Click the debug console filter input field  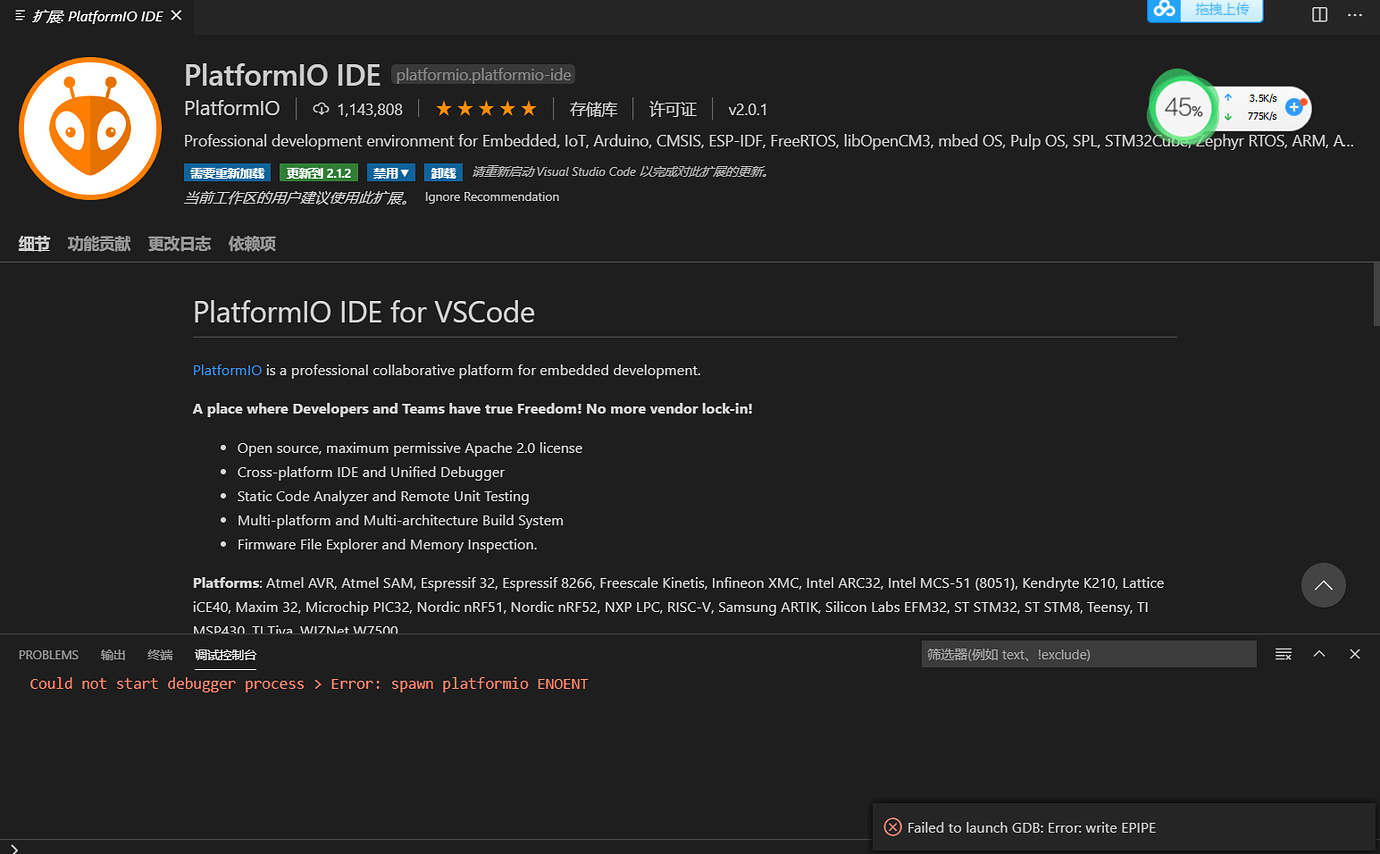pyautogui.click(x=1088, y=654)
